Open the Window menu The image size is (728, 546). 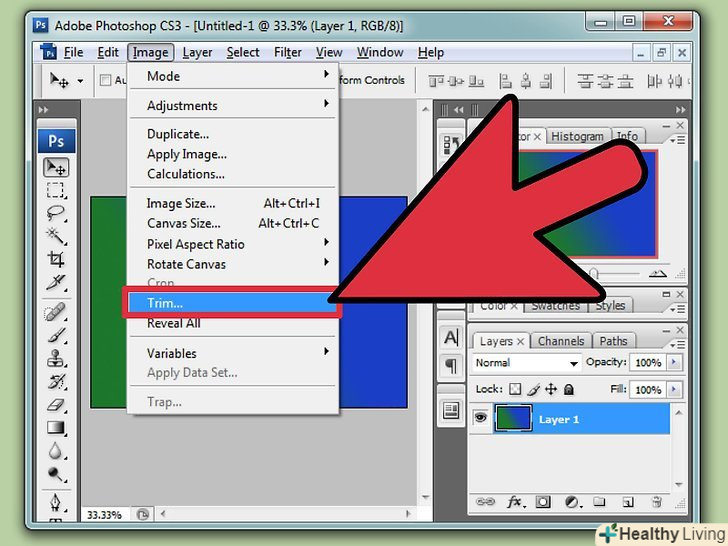380,52
